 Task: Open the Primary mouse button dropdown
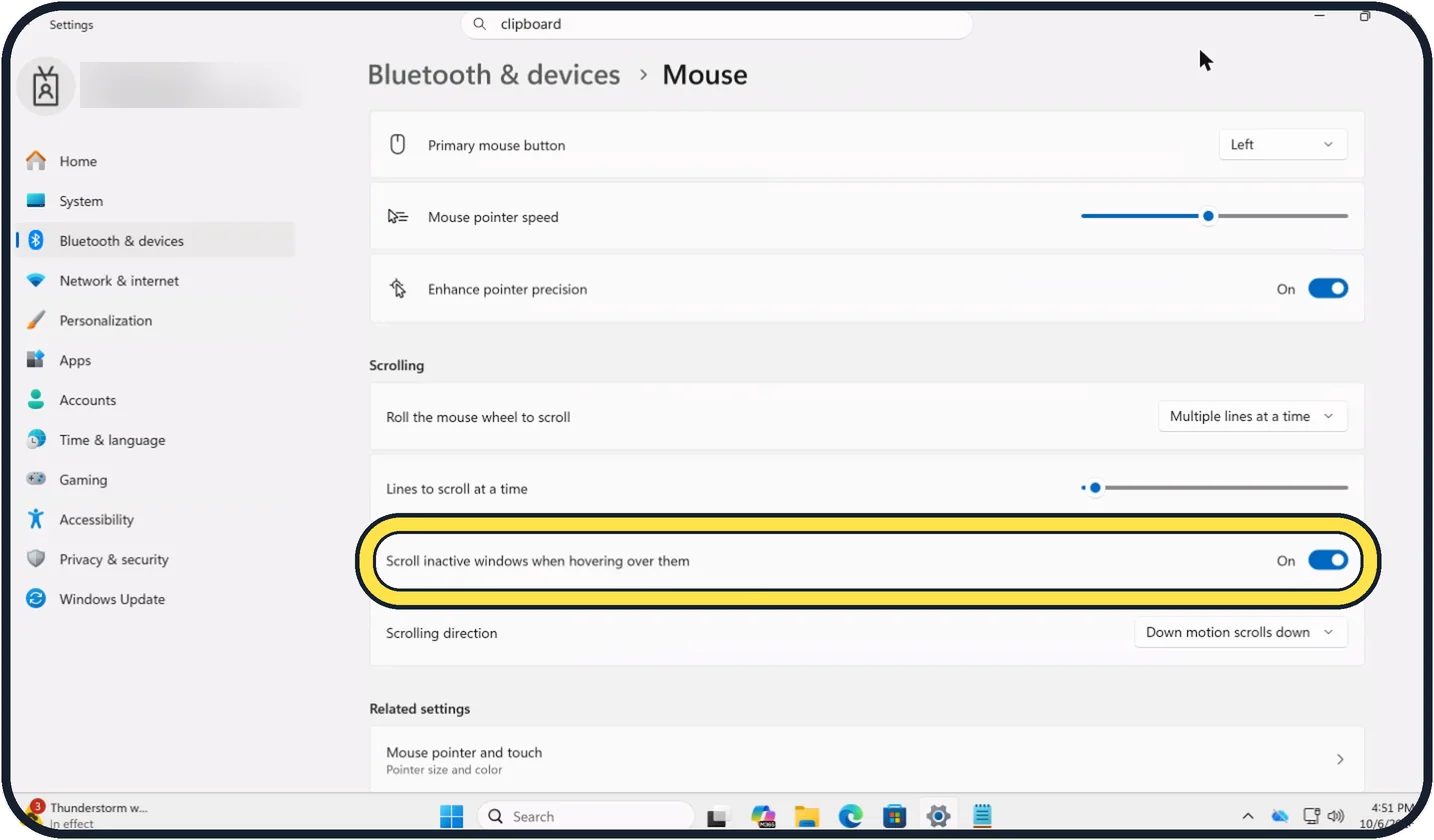[1283, 145]
